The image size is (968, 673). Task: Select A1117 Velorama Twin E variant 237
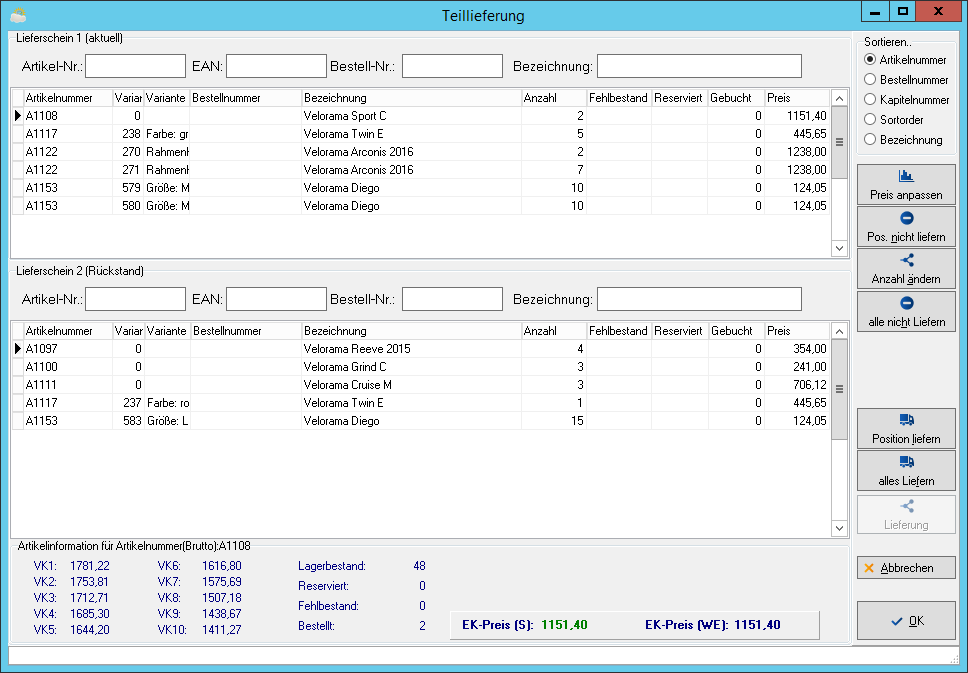tap(420, 403)
